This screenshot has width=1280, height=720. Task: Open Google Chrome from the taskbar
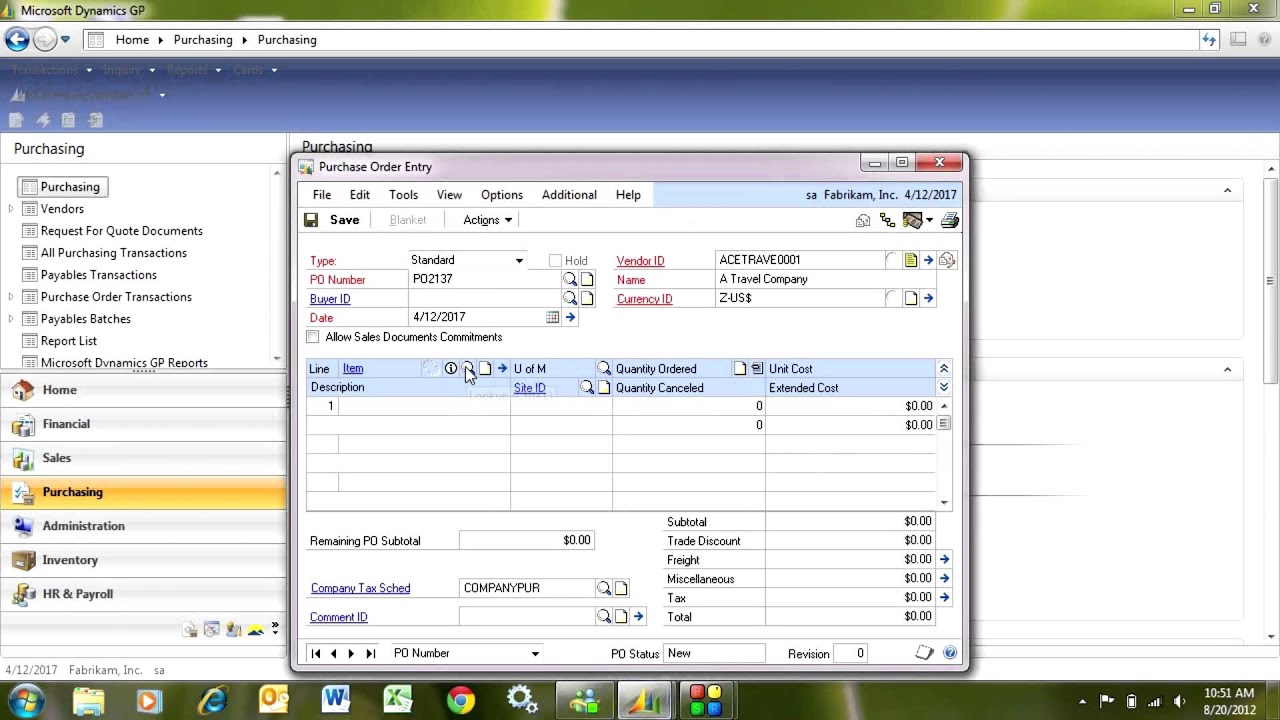click(460, 699)
